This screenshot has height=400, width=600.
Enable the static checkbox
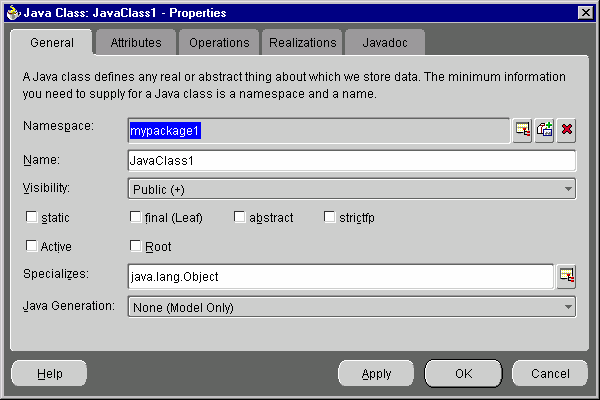coord(31,217)
